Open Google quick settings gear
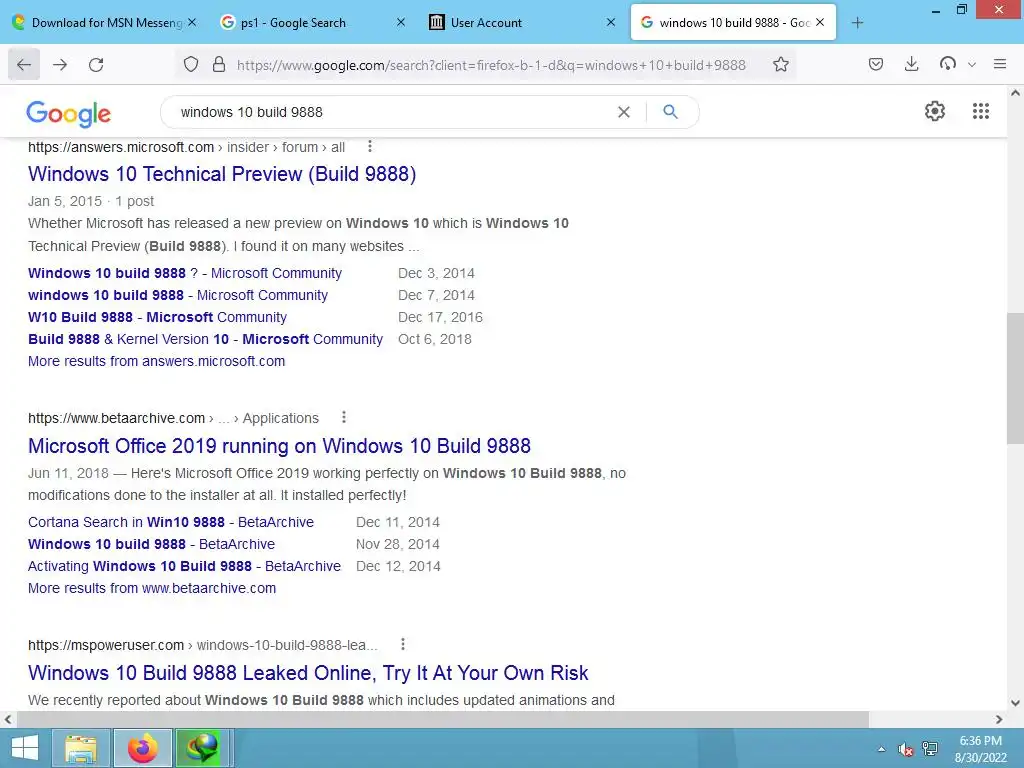Viewport: 1024px width, 768px height. tap(935, 111)
